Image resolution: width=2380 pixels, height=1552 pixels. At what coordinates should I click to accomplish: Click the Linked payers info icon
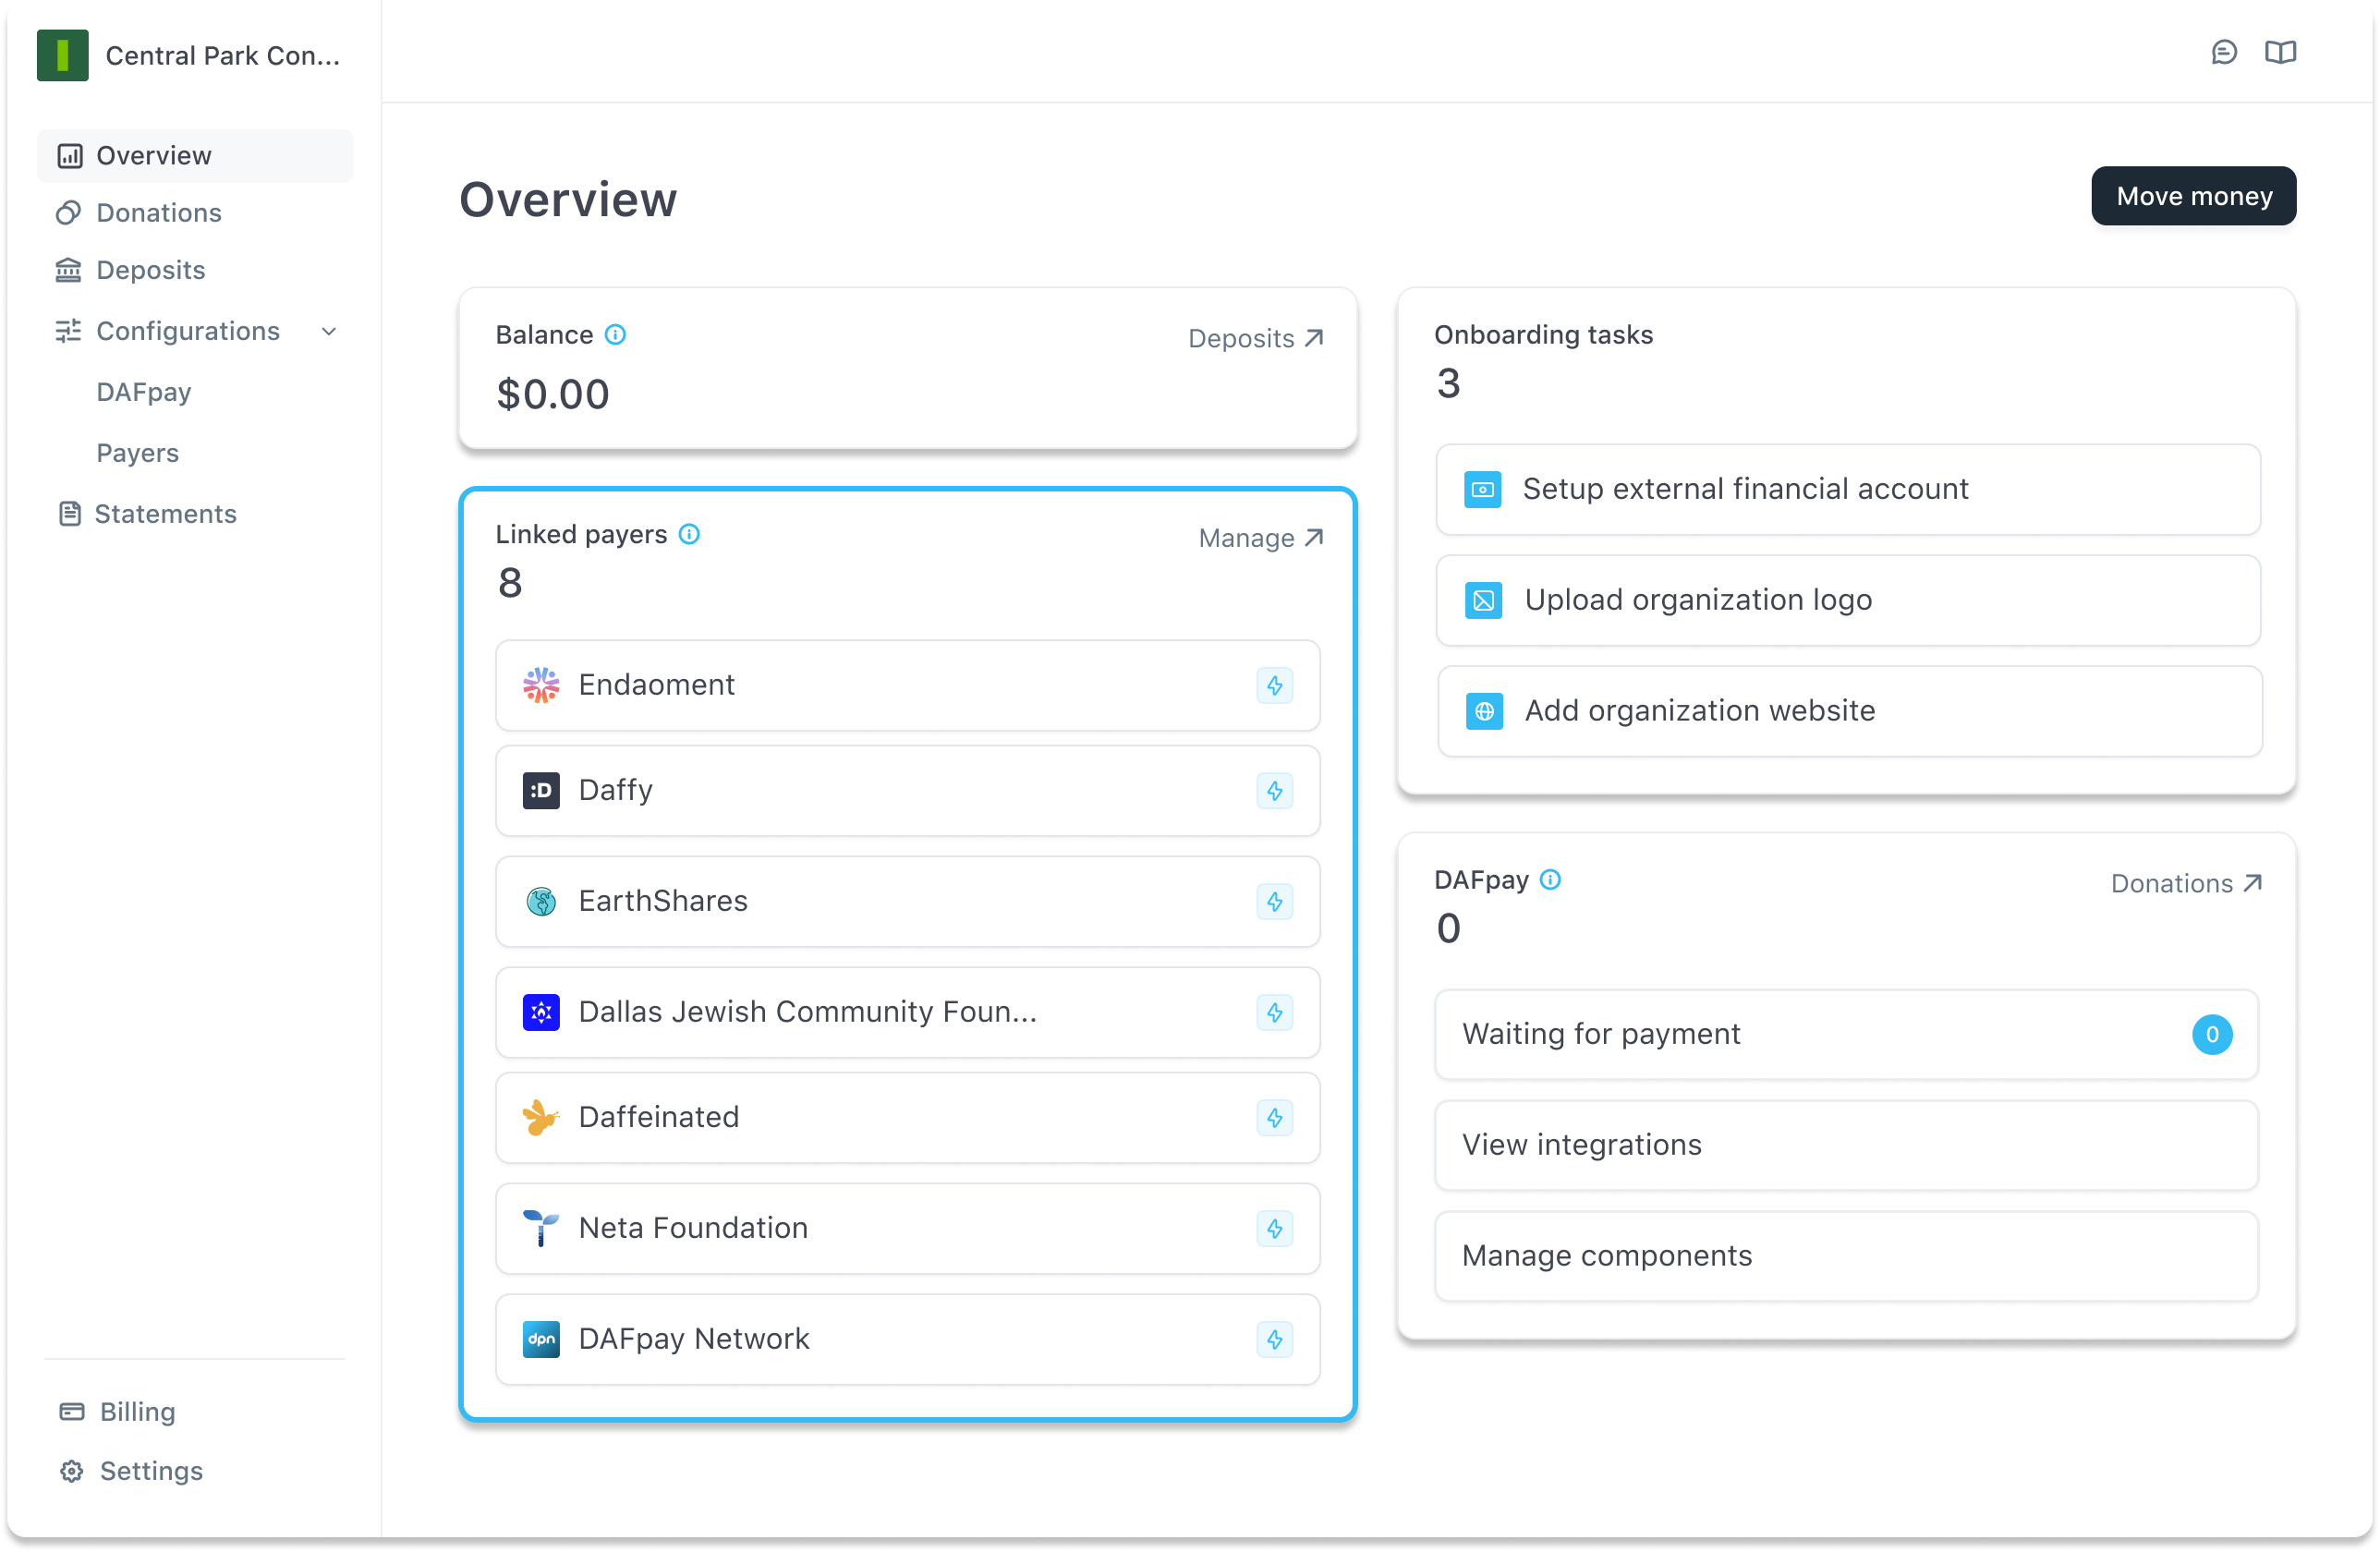click(689, 534)
